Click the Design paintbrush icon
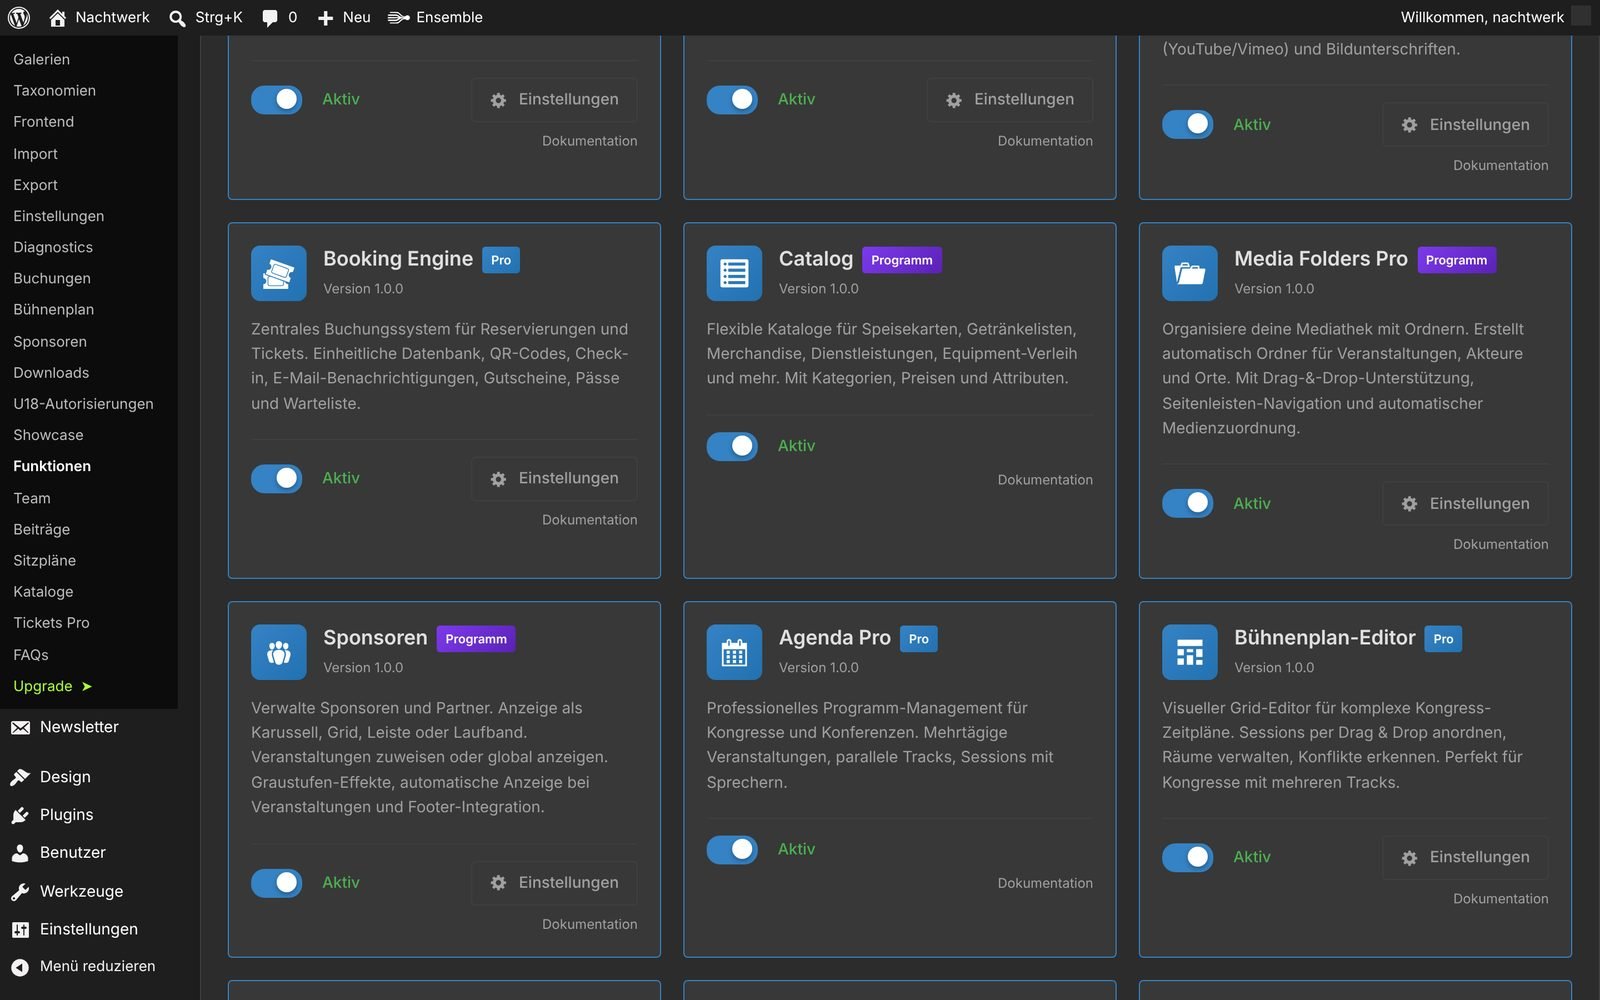The width and height of the screenshot is (1600, 1000). point(20,777)
